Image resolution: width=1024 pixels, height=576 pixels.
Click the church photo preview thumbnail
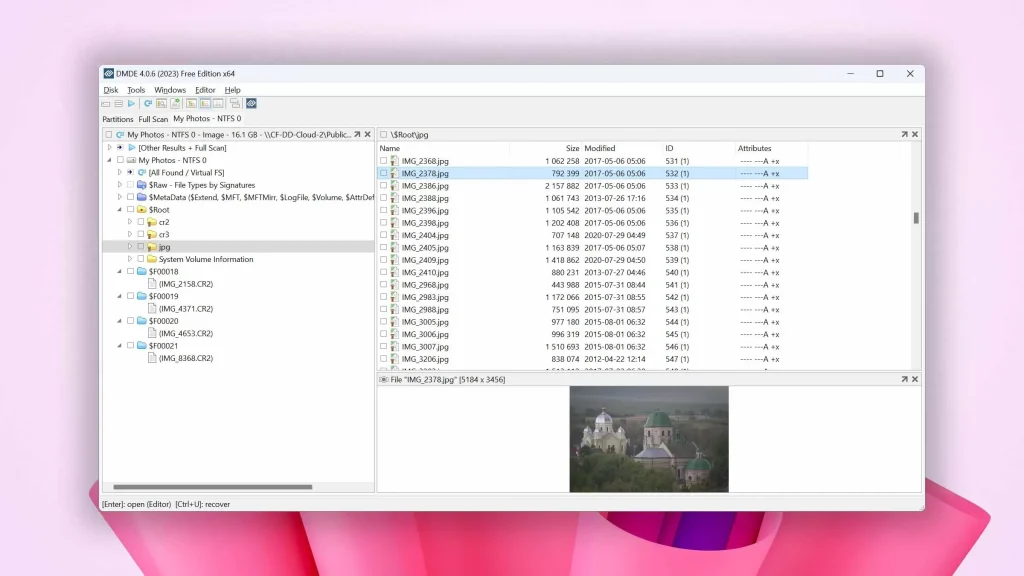[x=649, y=439]
